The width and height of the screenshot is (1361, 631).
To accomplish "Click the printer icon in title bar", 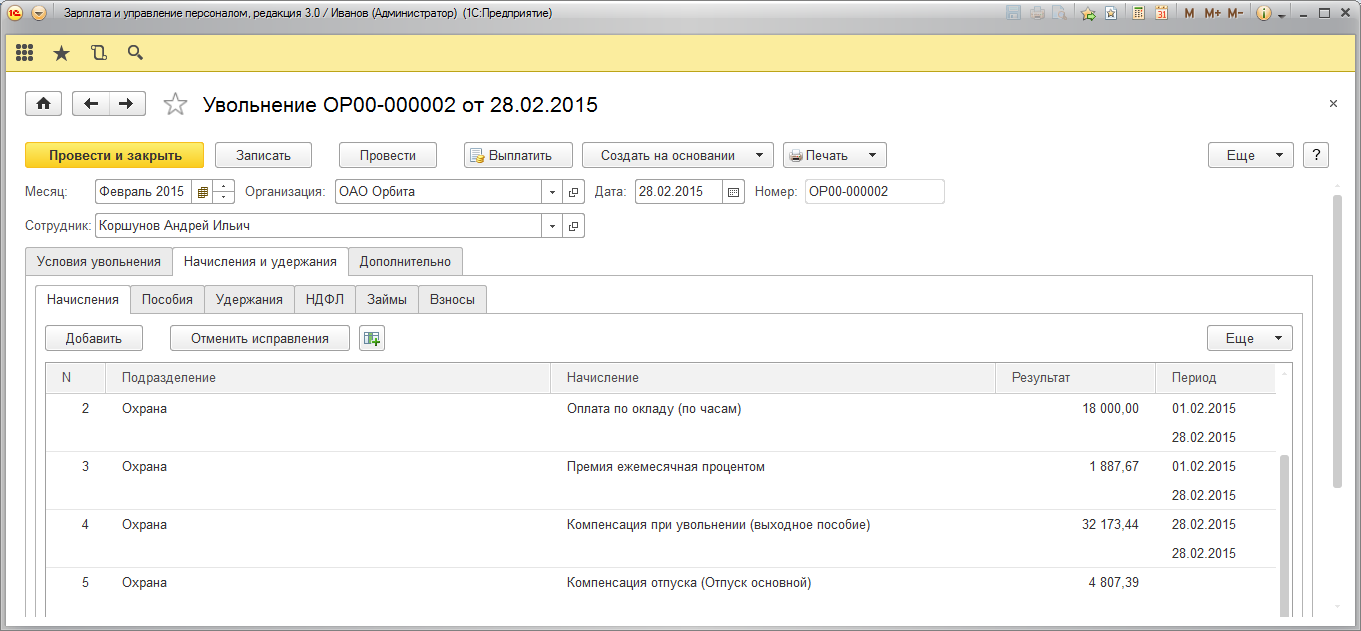I will (x=1037, y=14).
